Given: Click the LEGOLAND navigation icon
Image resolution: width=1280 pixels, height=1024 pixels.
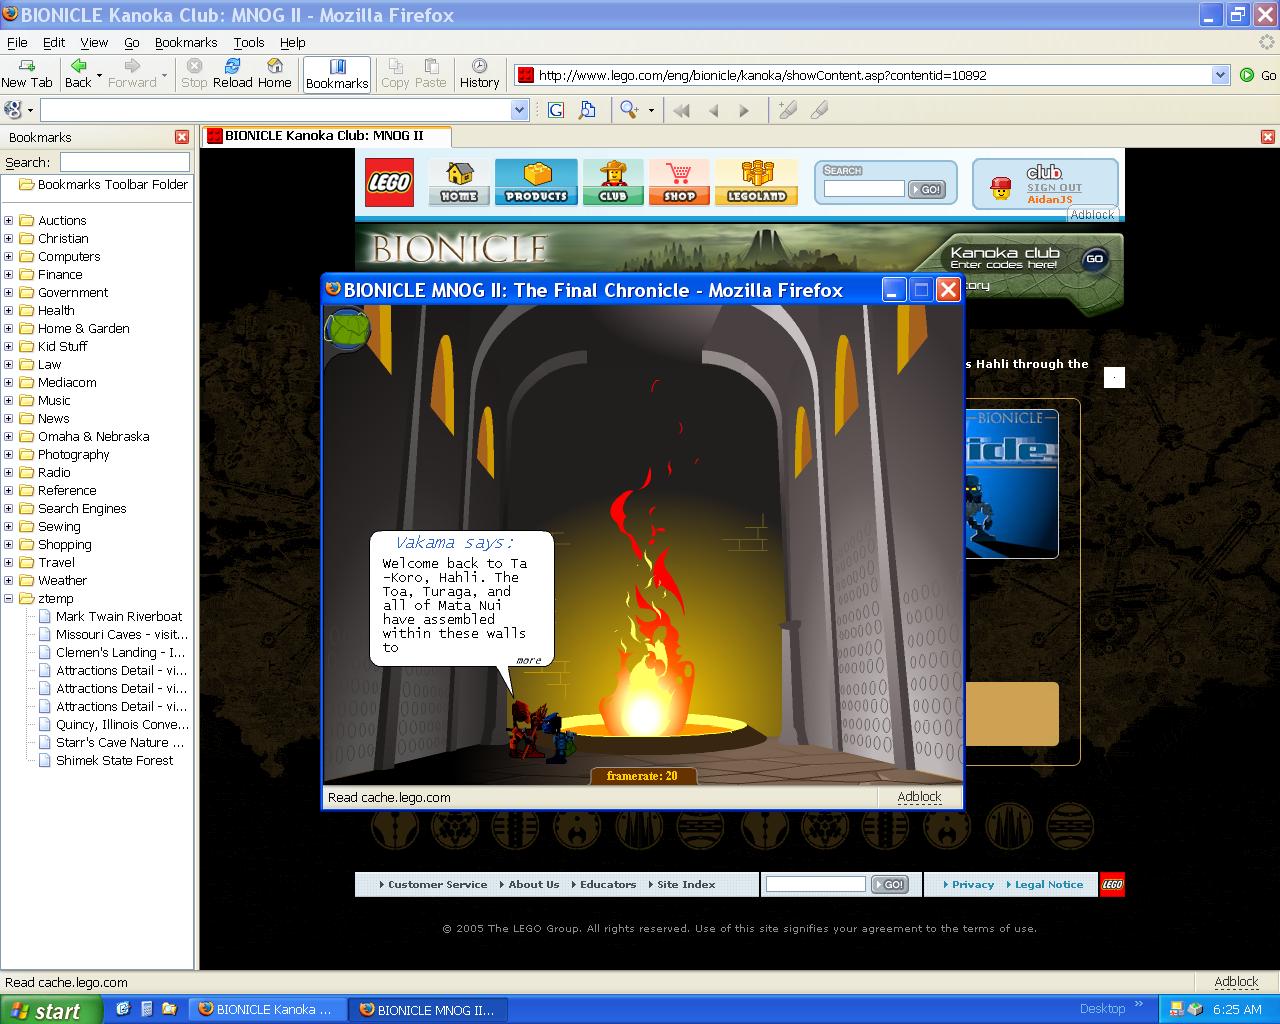Looking at the screenshot, I should (756, 182).
